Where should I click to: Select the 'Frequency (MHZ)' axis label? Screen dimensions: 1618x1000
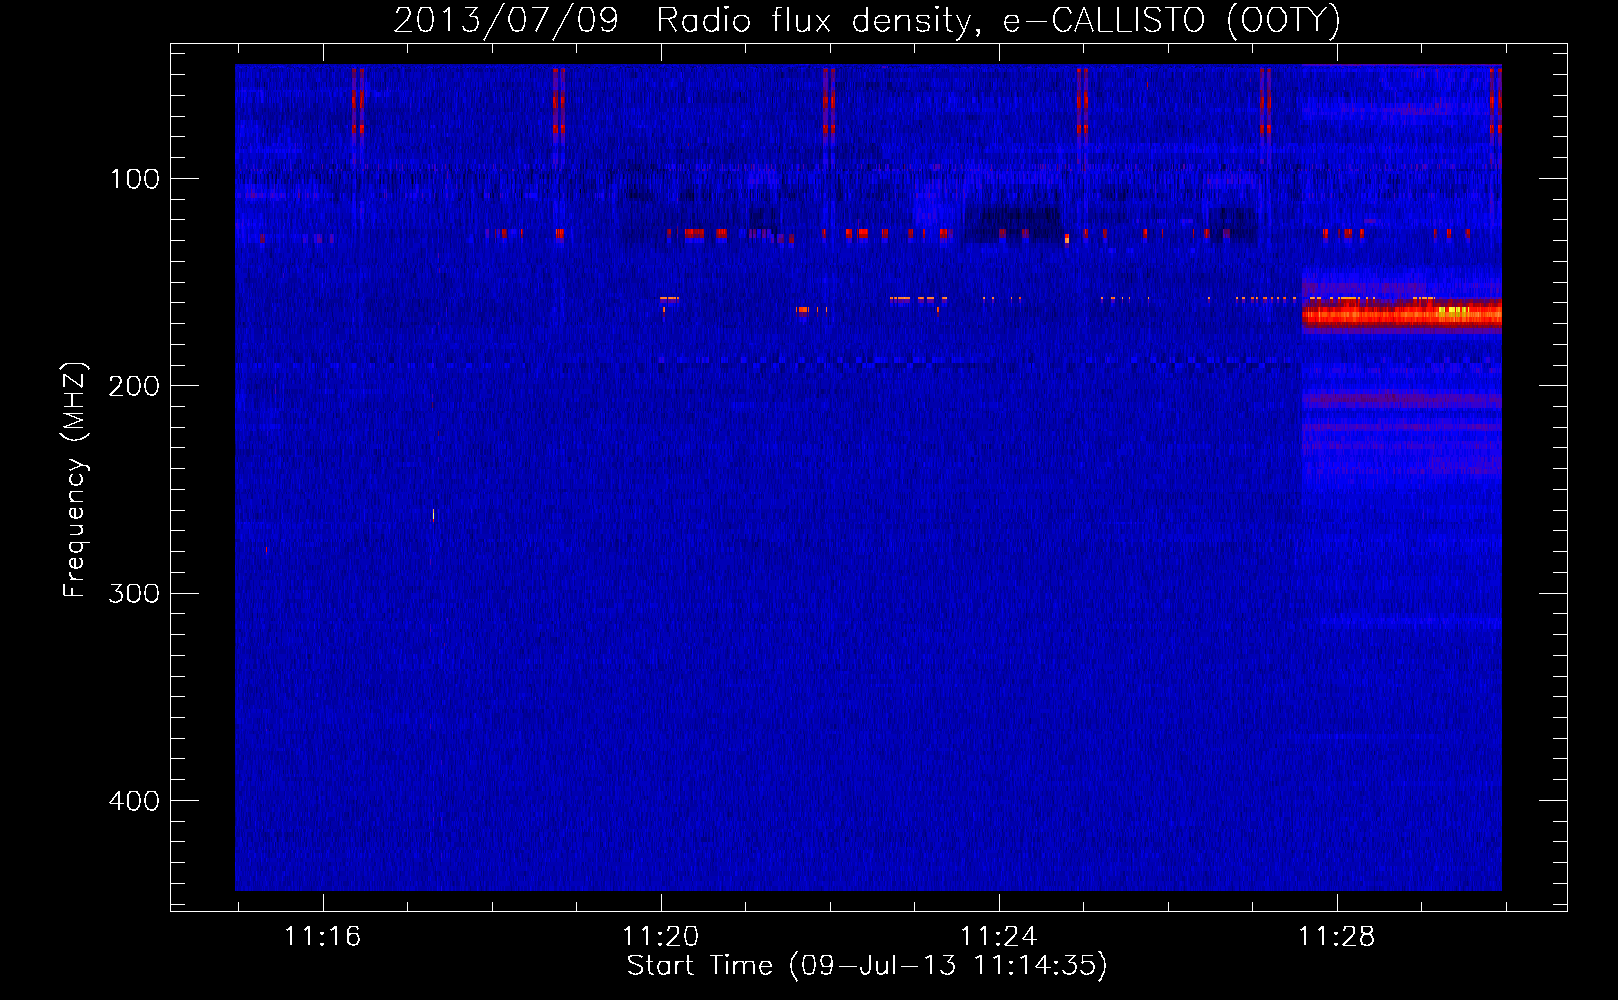[x=74, y=479]
